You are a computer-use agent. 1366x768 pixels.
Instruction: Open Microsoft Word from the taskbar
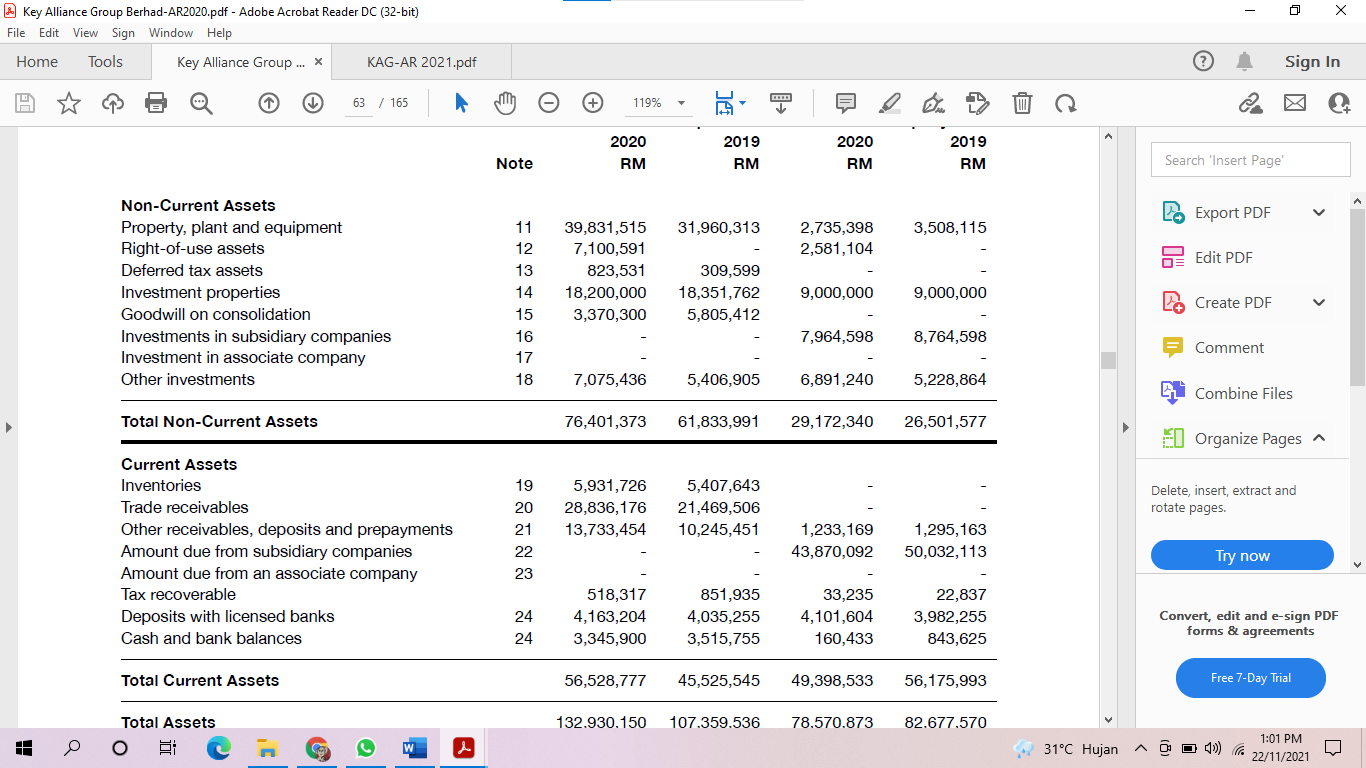tap(414, 748)
